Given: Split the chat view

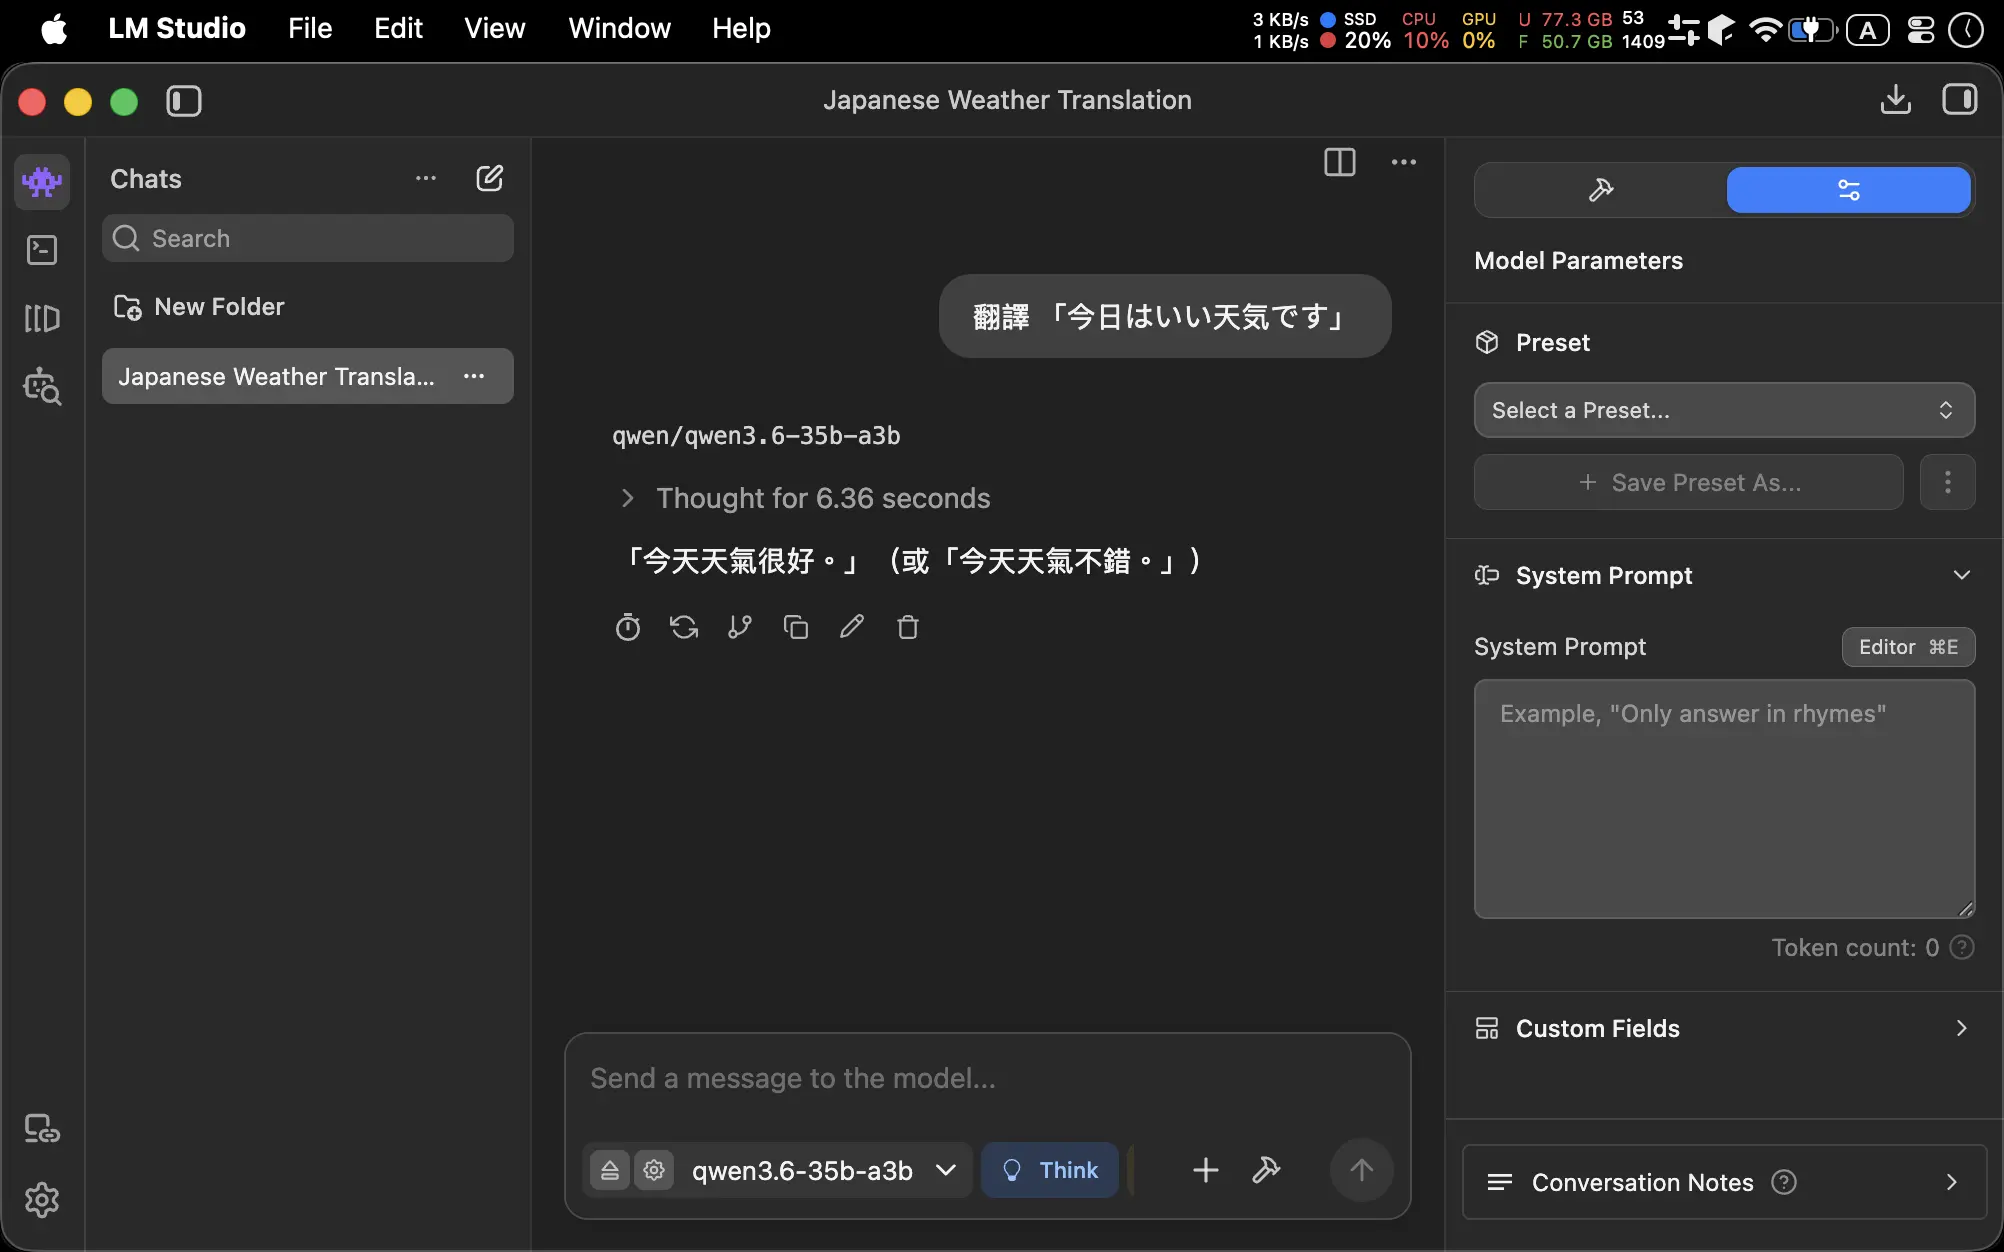Looking at the screenshot, I should click(1340, 162).
